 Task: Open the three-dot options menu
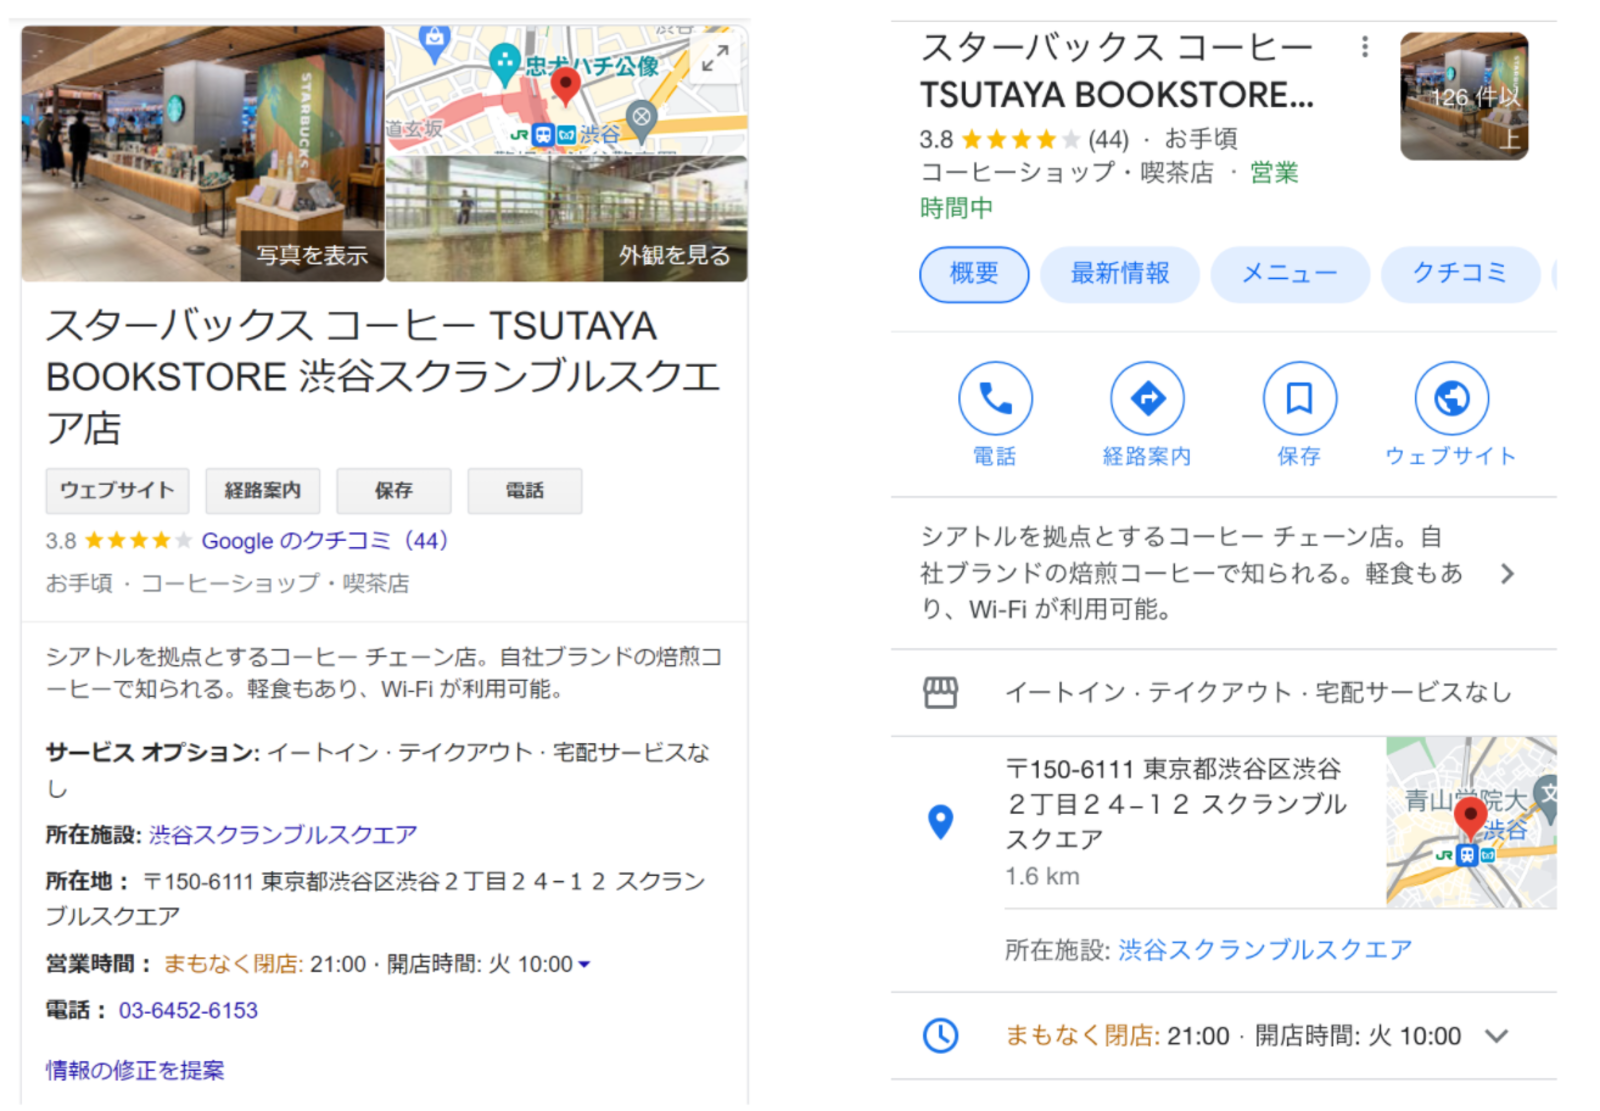pyautogui.click(x=1365, y=47)
